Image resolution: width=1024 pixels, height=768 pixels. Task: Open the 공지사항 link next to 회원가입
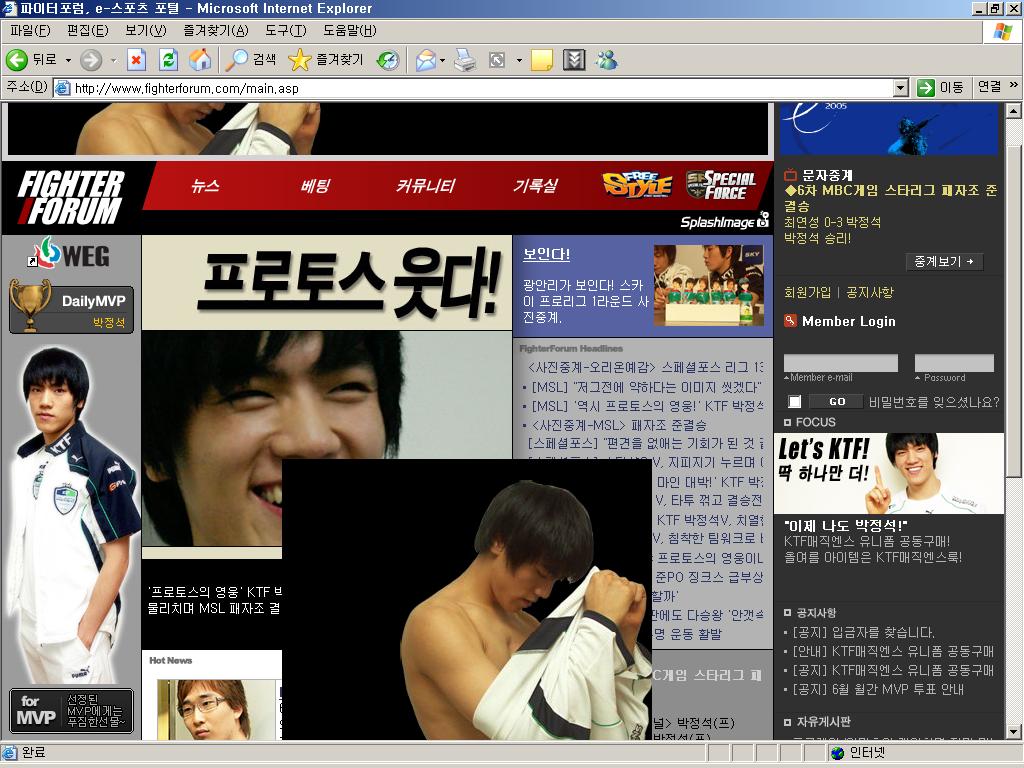coord(869,293)
